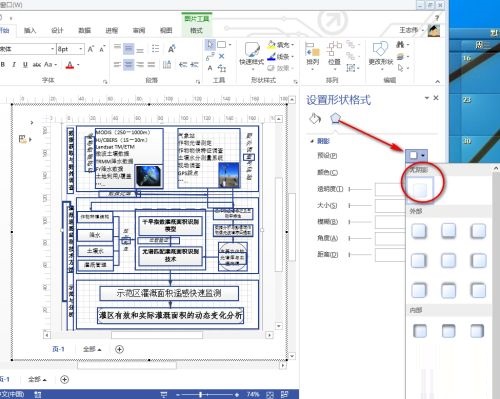Select the Pointer tool in the Tools group

[210, 45]
